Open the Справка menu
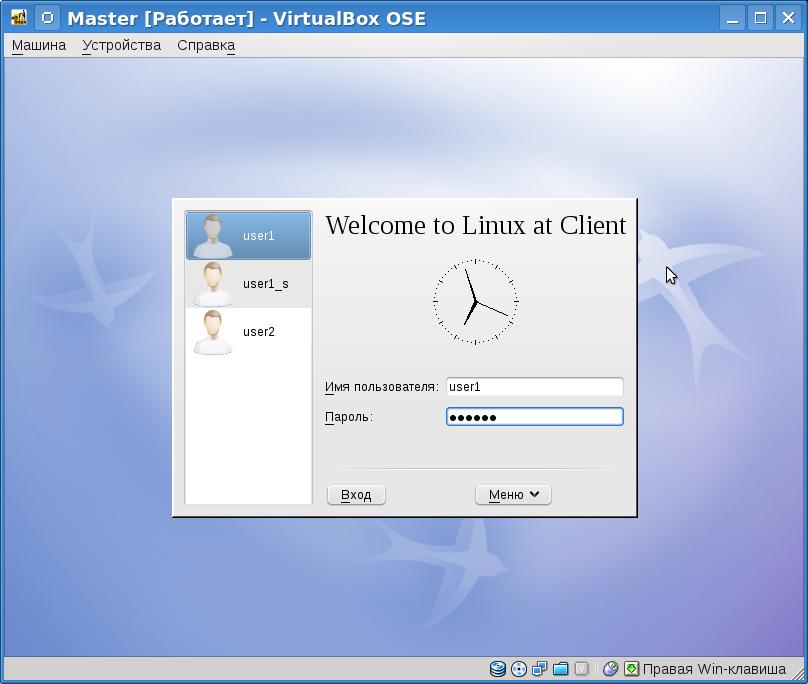This screenshot has height=684, width=808. click(x=206, y=45)
